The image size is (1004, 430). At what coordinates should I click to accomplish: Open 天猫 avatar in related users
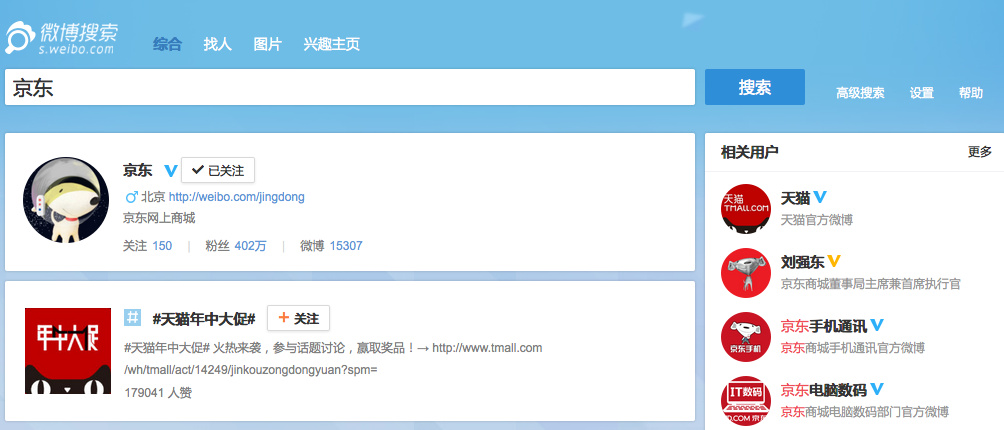tap(745, 207)
